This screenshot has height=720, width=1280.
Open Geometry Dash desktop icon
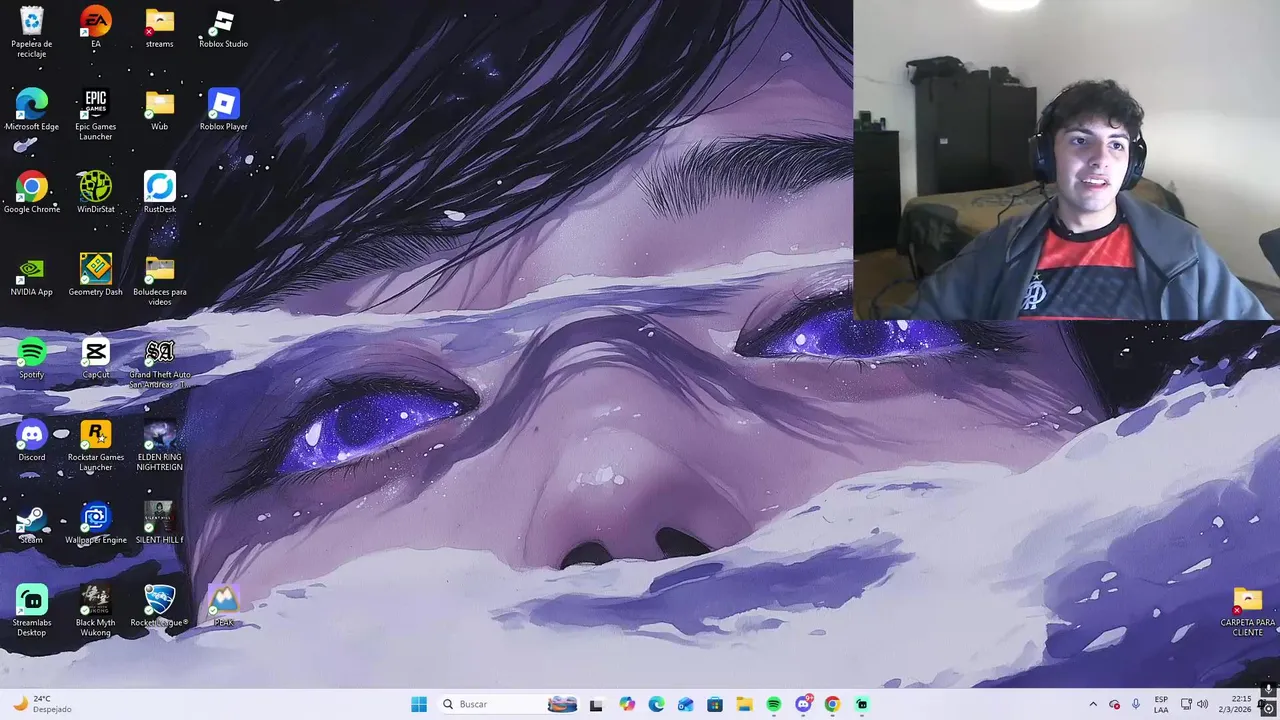pyautogui.click(x=96, y=276)
